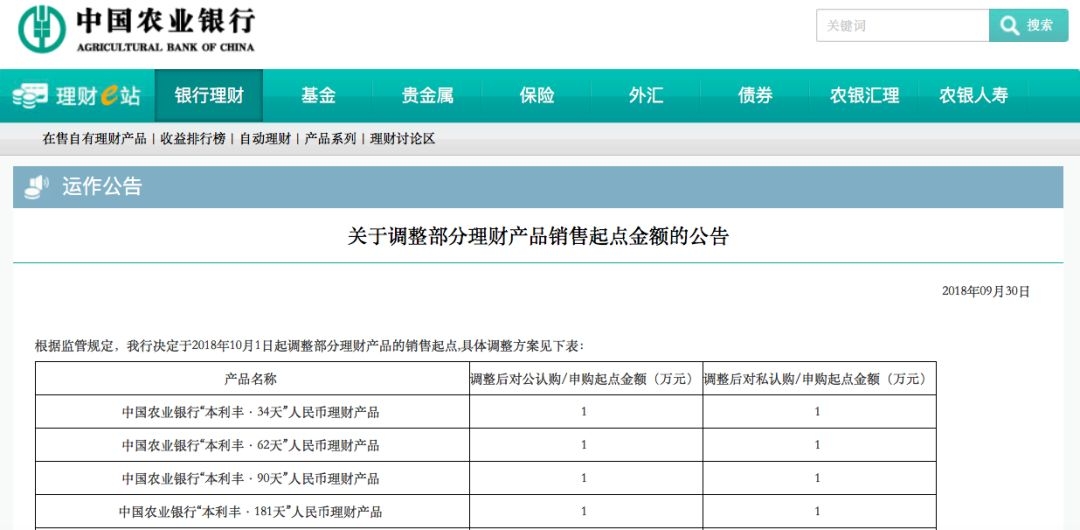Click the 运作公告 megaphone icon
This screenshot has height=530, width=1080.
click(36, 187)
